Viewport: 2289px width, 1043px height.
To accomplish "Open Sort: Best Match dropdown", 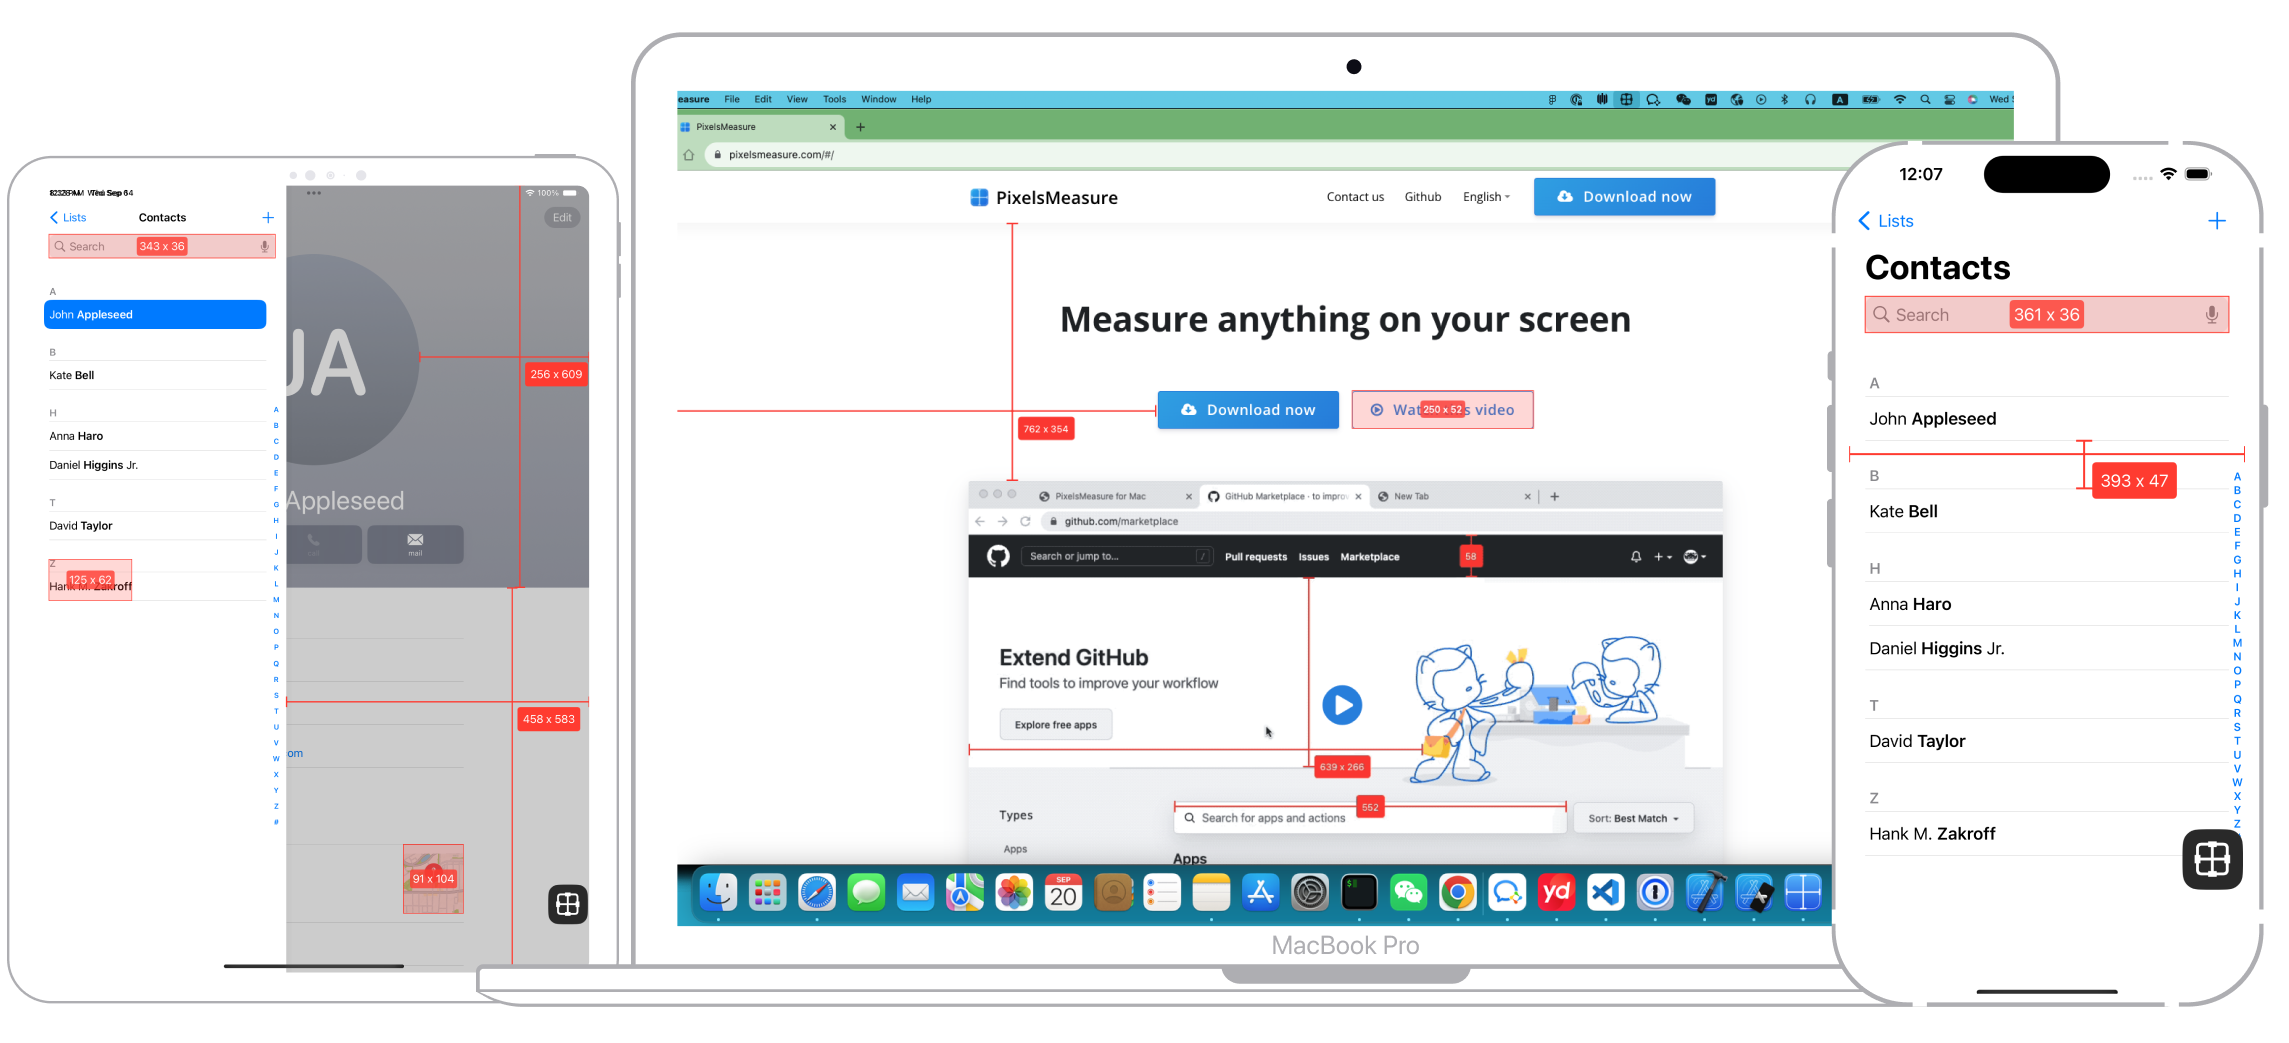I will pyautogui.click(x=1633, y=818).
